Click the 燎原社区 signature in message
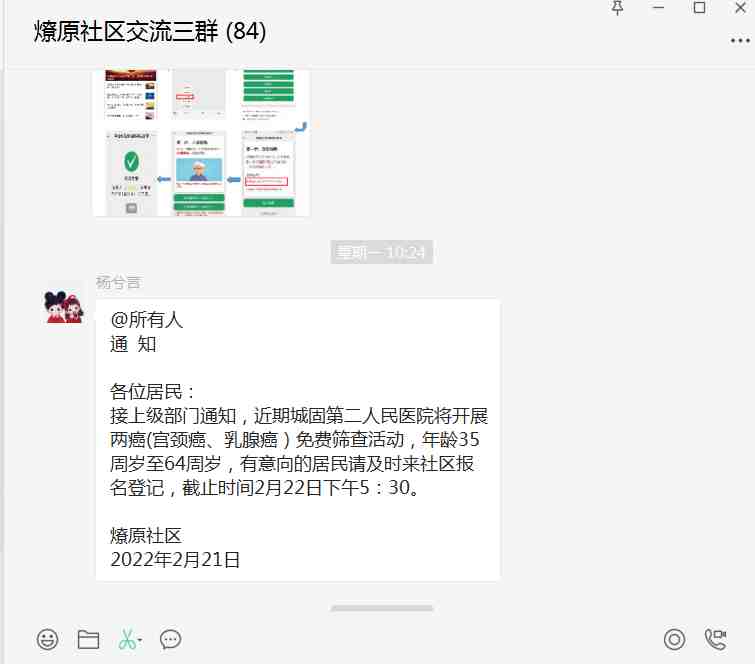Screen dimensions: 755x664 coord(146,536)
